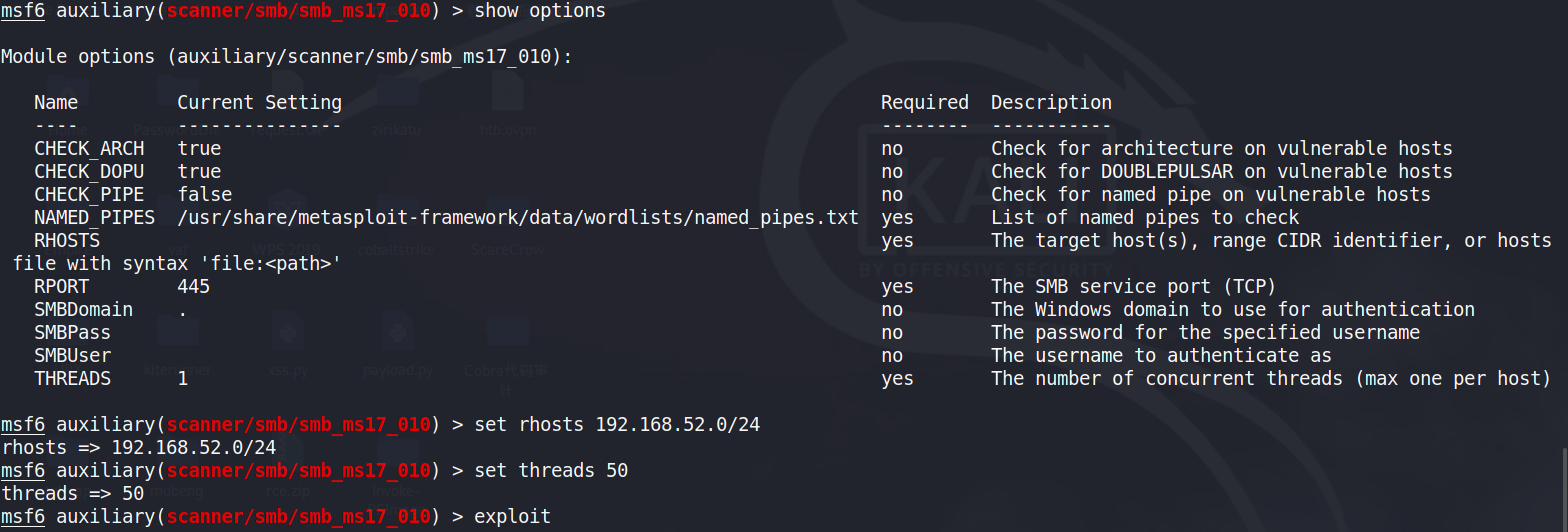This screenshot has height=532, width=1568.
Task: Click the Current Setting column header
Action: click(x=259, y=102)
